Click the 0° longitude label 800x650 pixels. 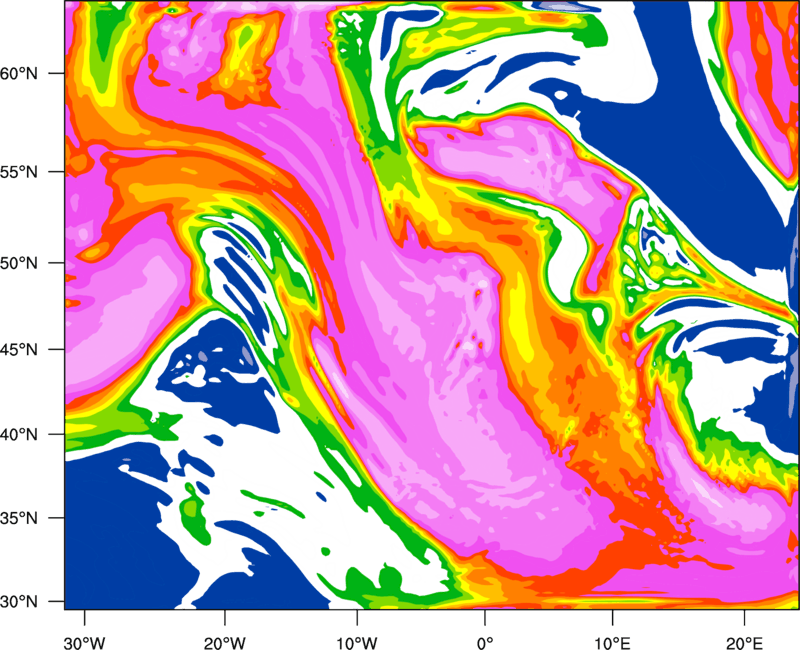485,643
